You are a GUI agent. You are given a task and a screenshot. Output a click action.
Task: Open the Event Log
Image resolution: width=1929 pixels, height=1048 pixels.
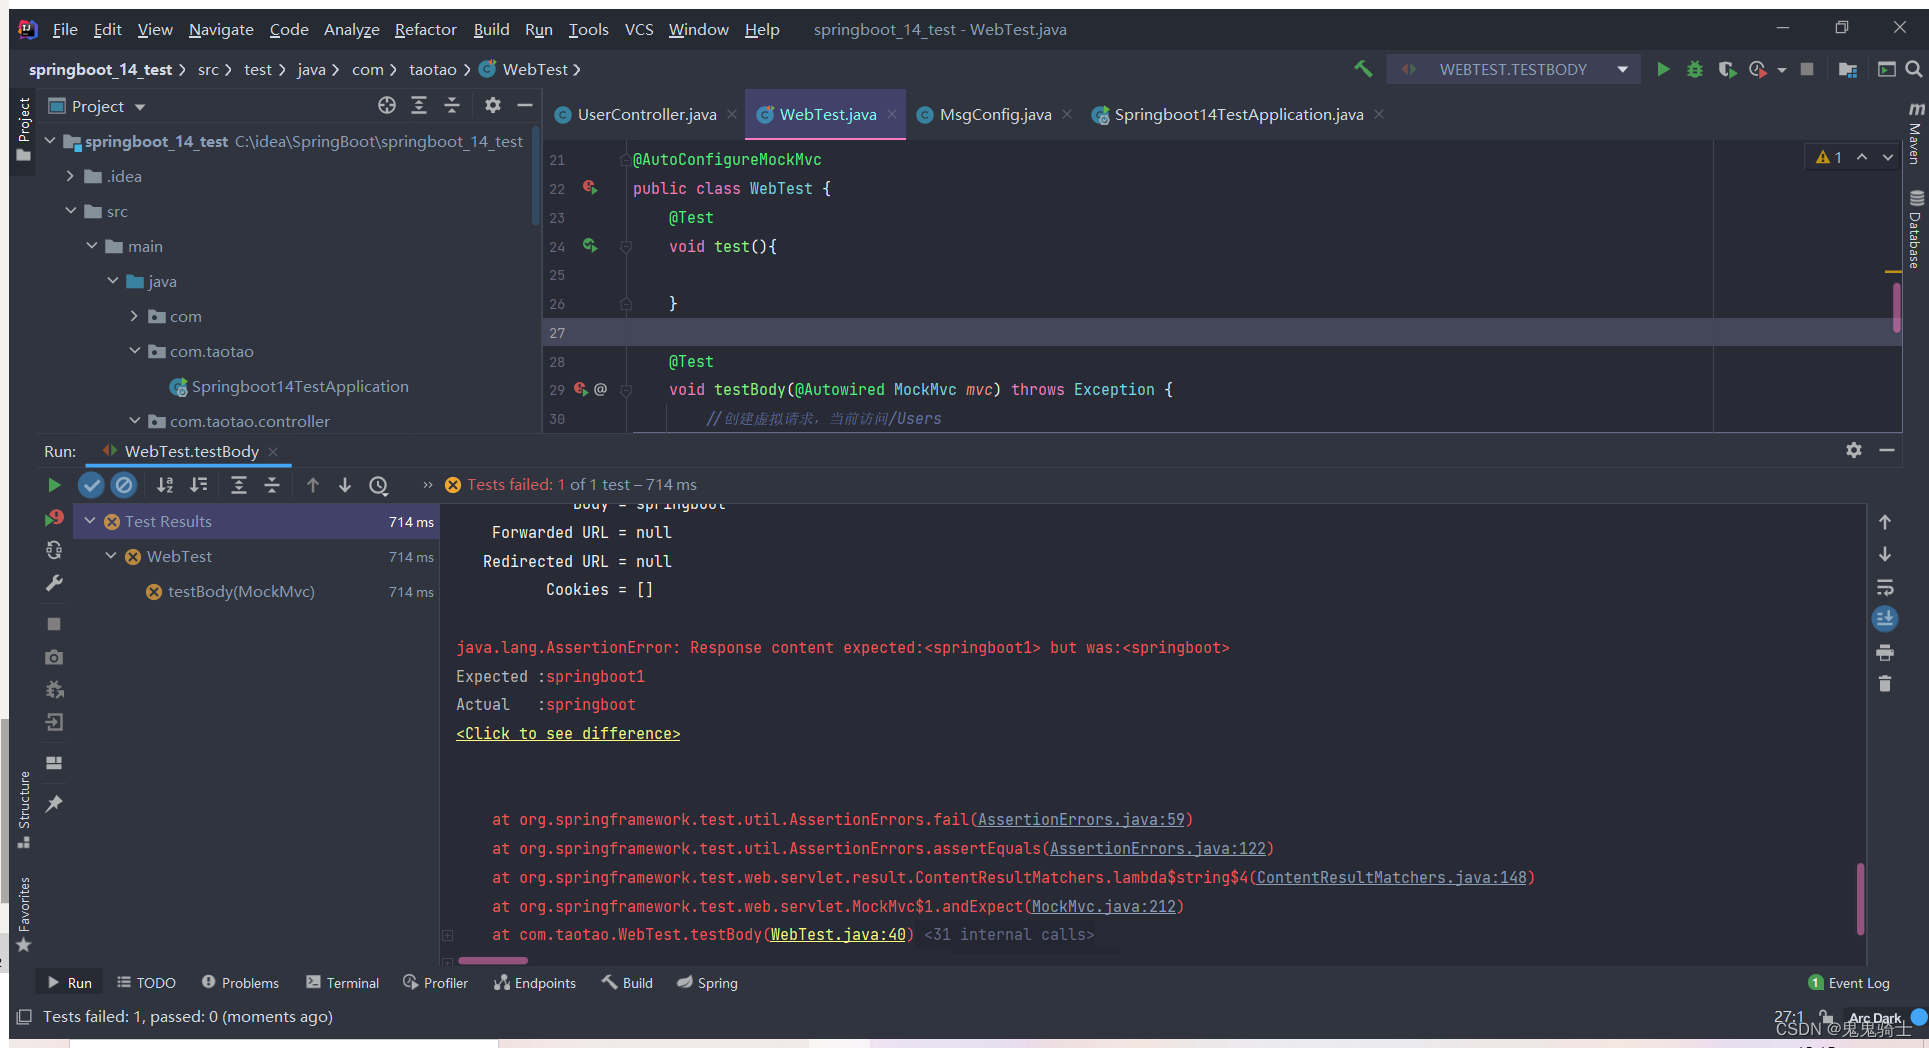[1849, 983]
